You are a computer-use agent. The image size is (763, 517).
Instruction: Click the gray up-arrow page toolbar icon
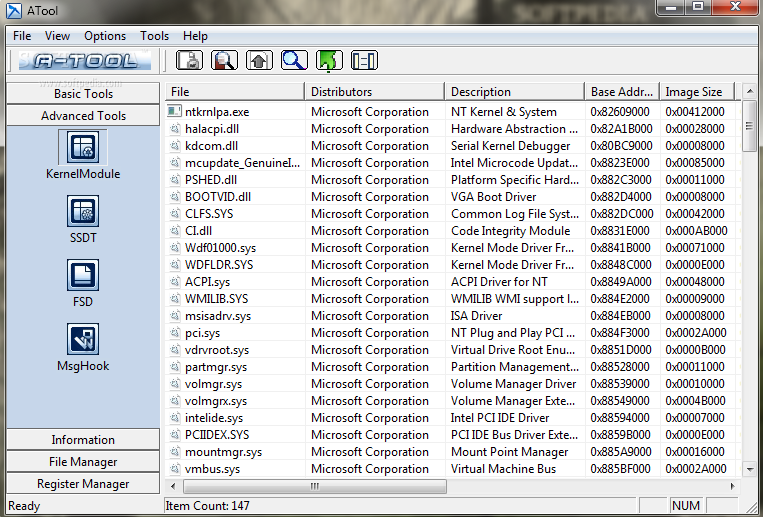tap(259, 61)
